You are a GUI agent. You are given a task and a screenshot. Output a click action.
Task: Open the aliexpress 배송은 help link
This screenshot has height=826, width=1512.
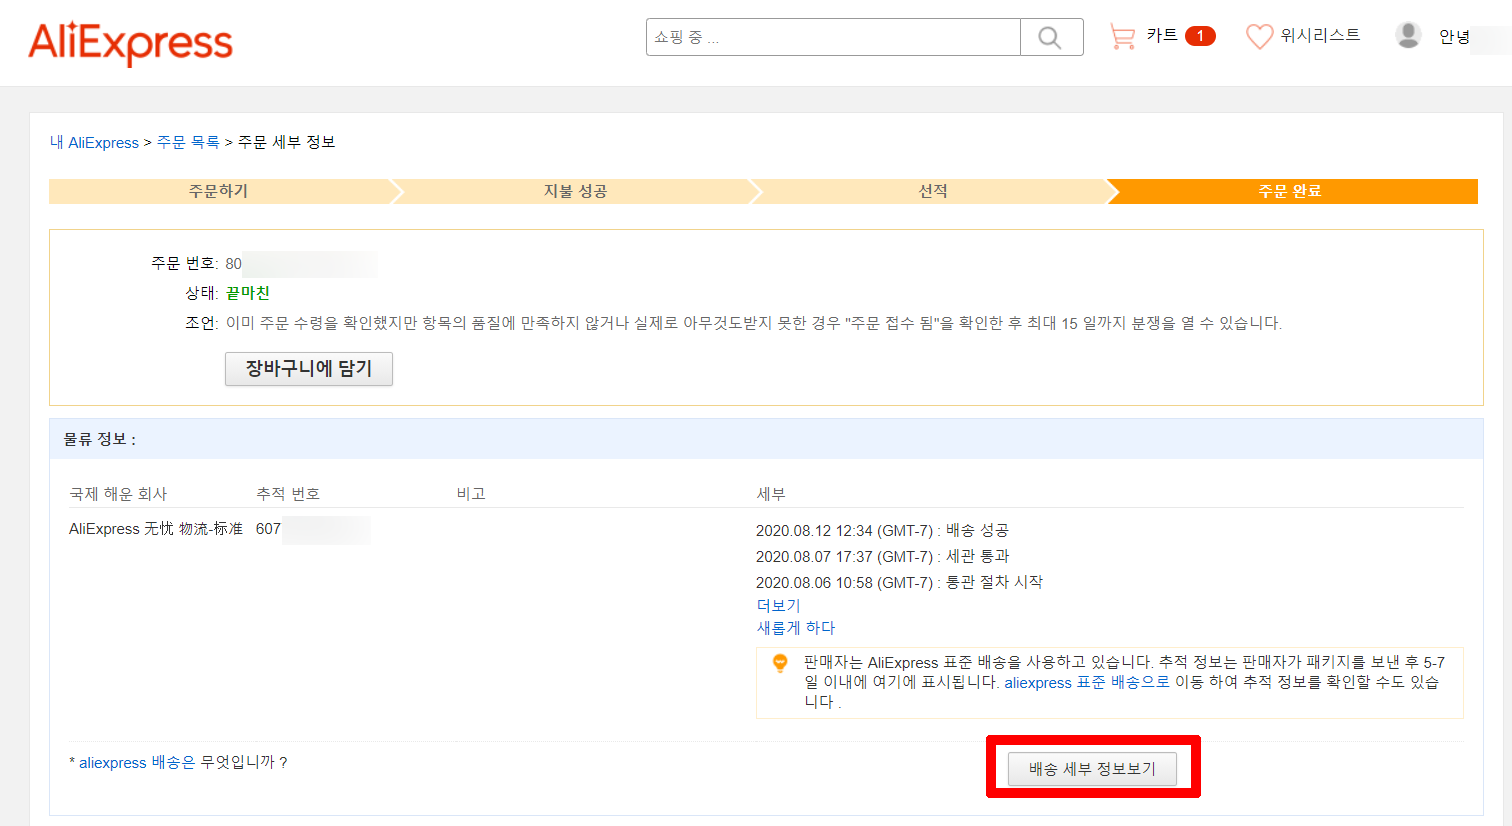click(x=137, y=763)
